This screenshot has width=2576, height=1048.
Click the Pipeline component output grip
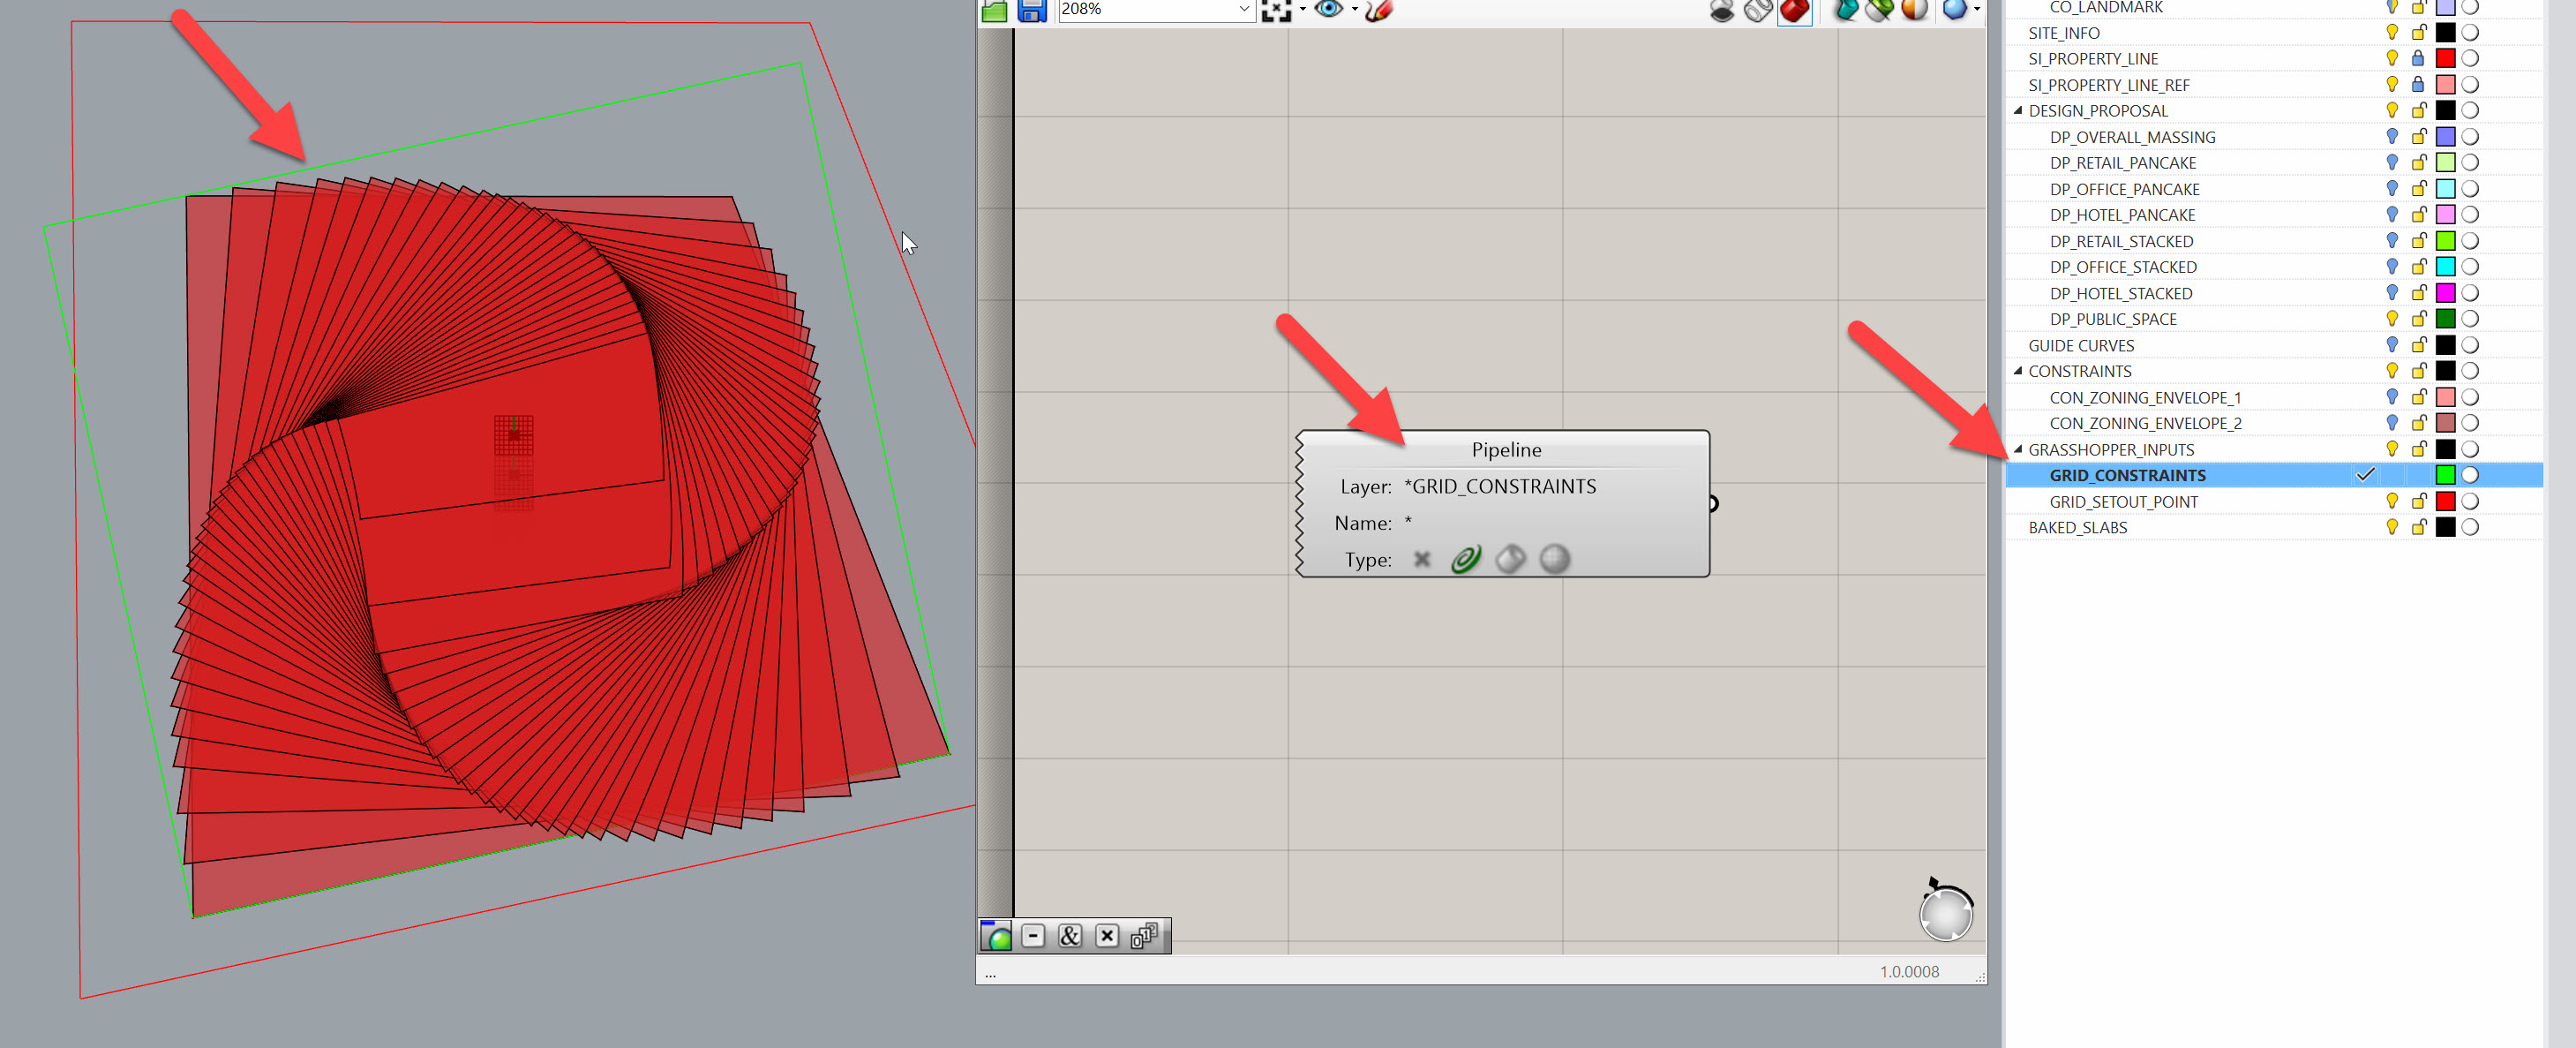[x=1712, y=504]
